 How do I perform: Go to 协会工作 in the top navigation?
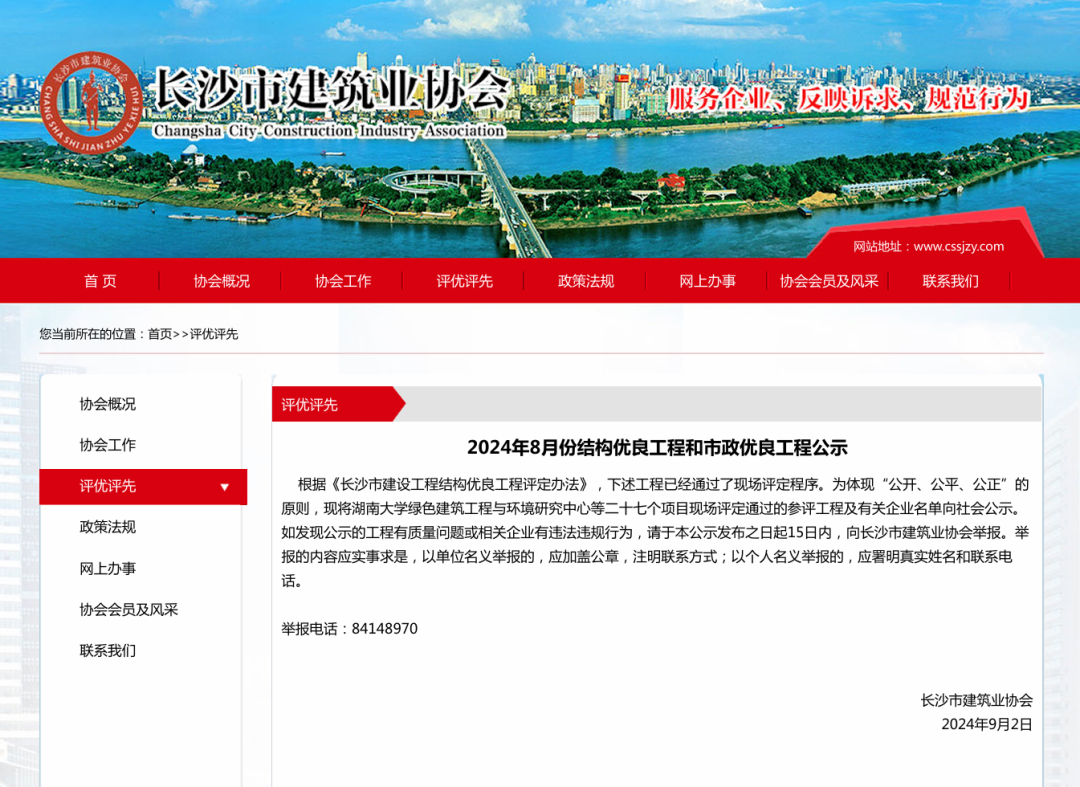343,281
